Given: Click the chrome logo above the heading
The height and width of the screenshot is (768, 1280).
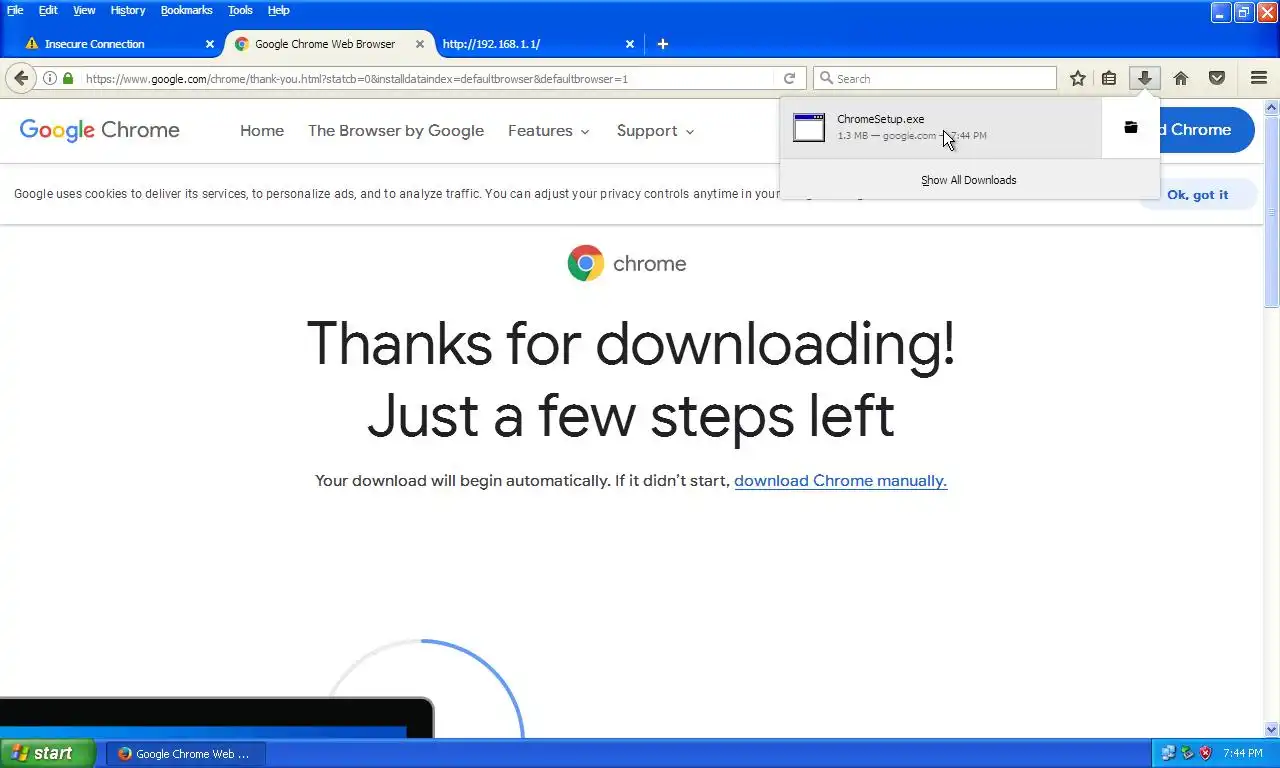Looking at the screenshot, I should coord(627,263).
